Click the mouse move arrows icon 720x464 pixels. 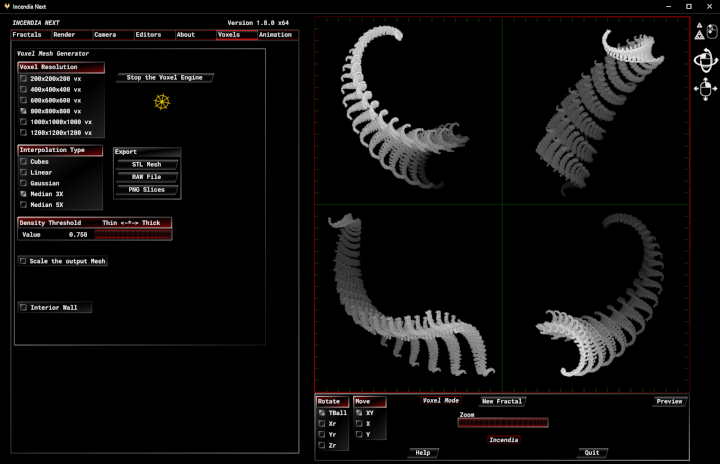pos(704,89)
